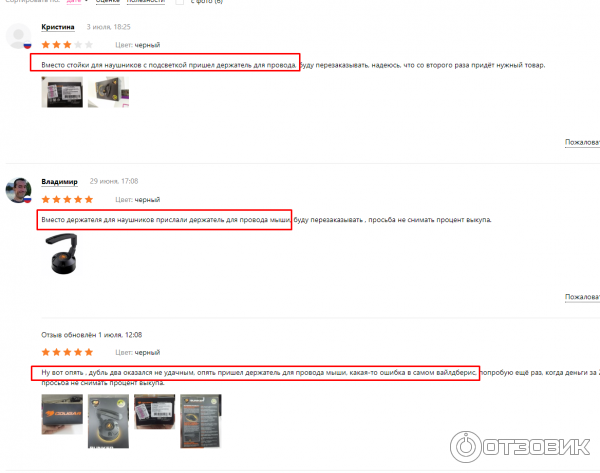This screenshot has width=600, height=473.
Task: Toggle the 'с фото (6)' checkbox
Action: point(179,2)
